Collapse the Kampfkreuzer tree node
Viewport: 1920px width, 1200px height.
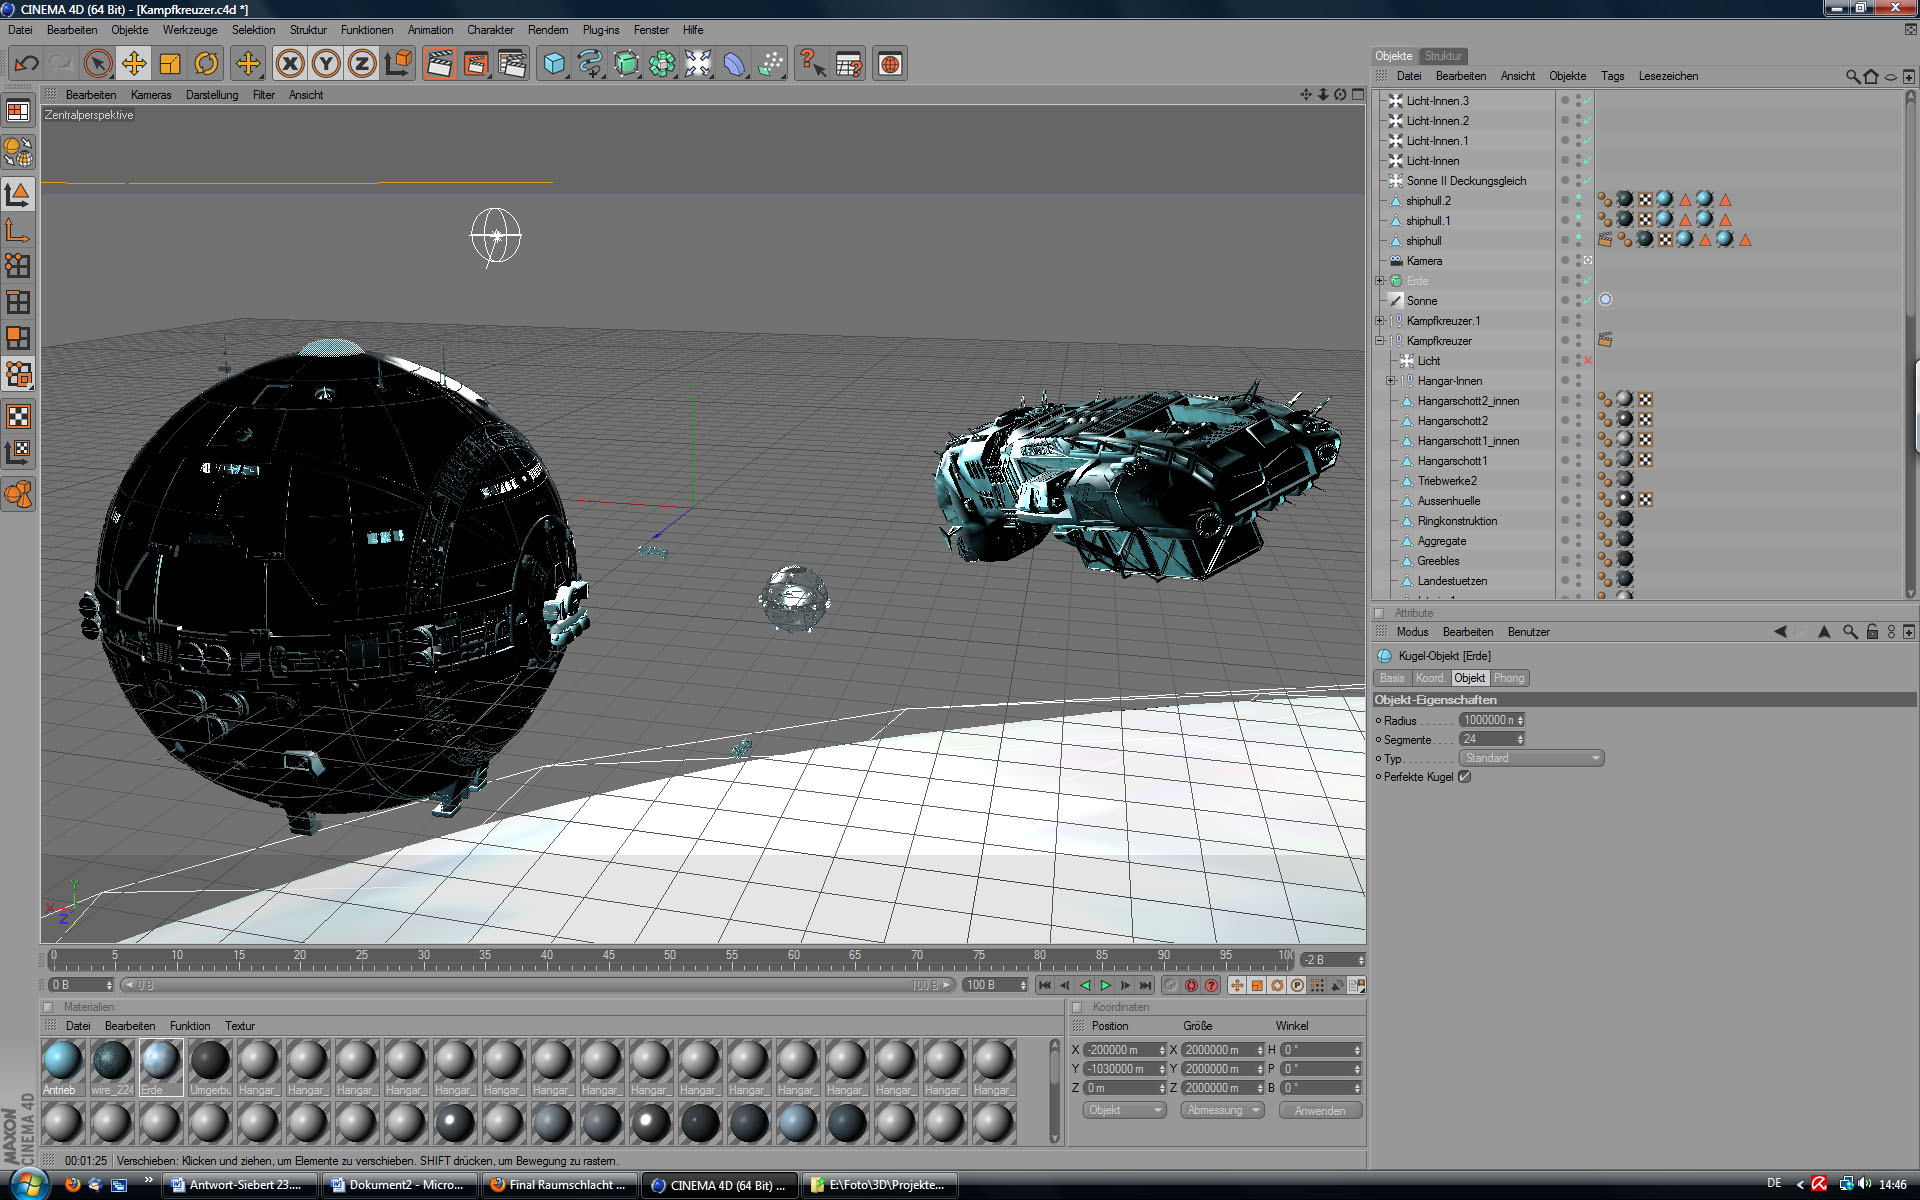(1380, 341)
